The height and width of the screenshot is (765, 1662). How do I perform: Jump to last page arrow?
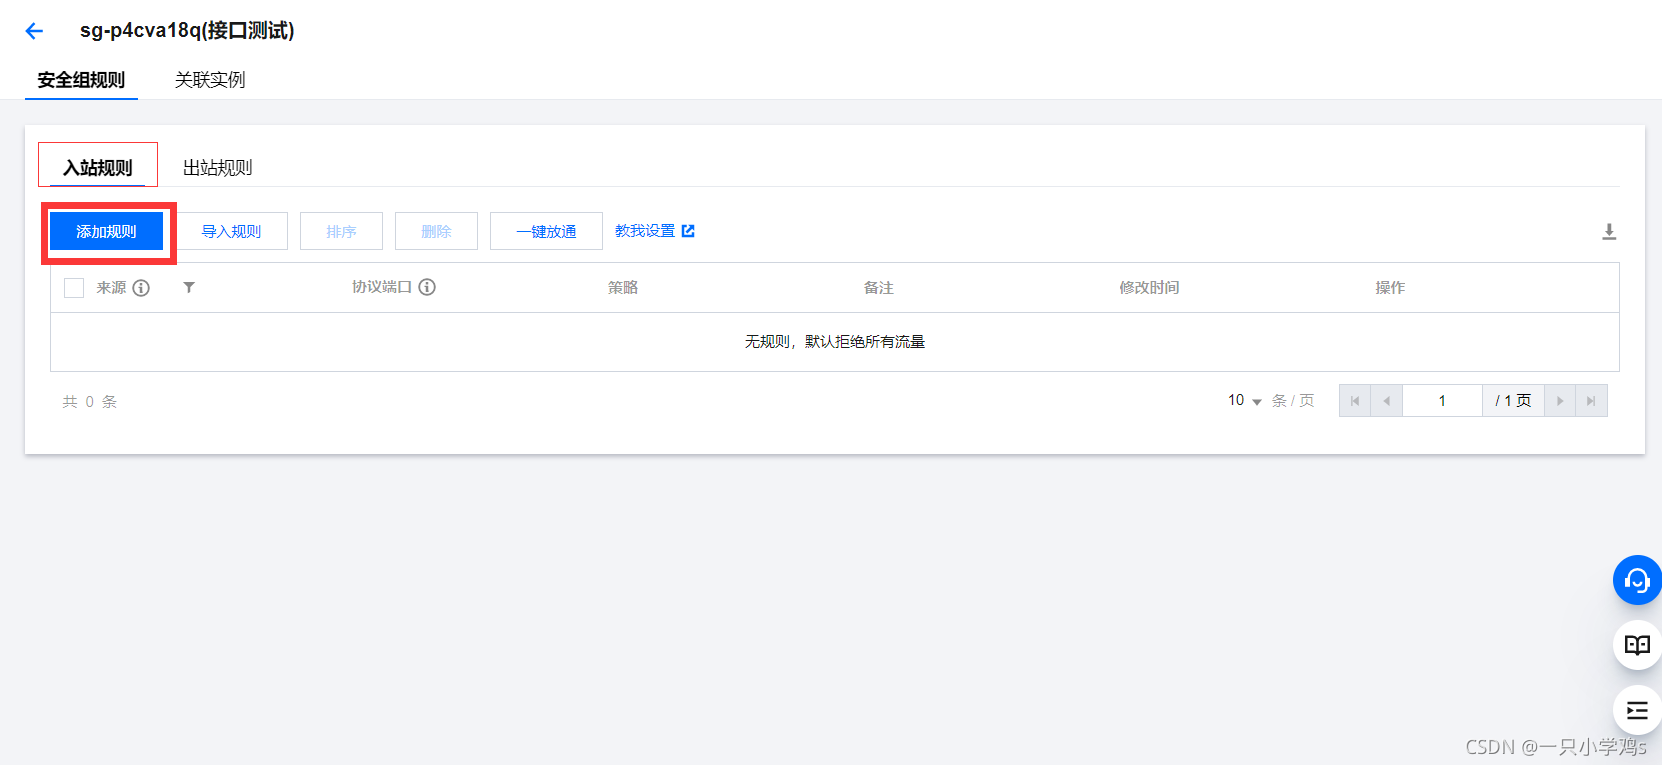1591,401
